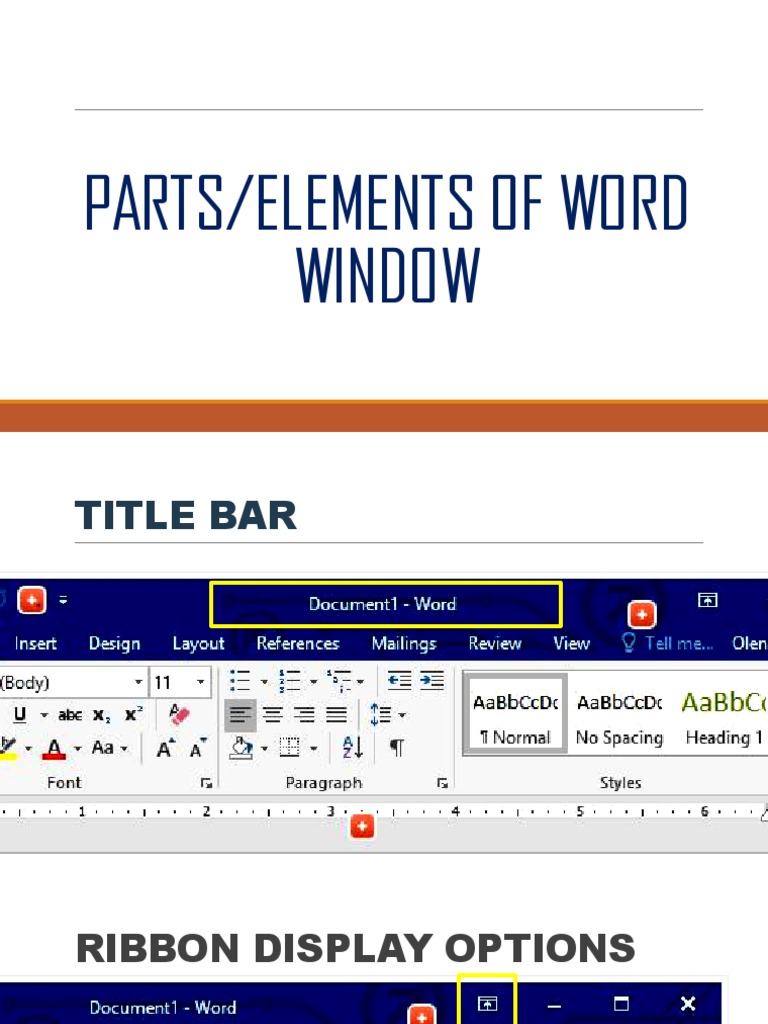Apply red font color button
The width and height of the screenshot is (768, 1024).
[54, 748]
